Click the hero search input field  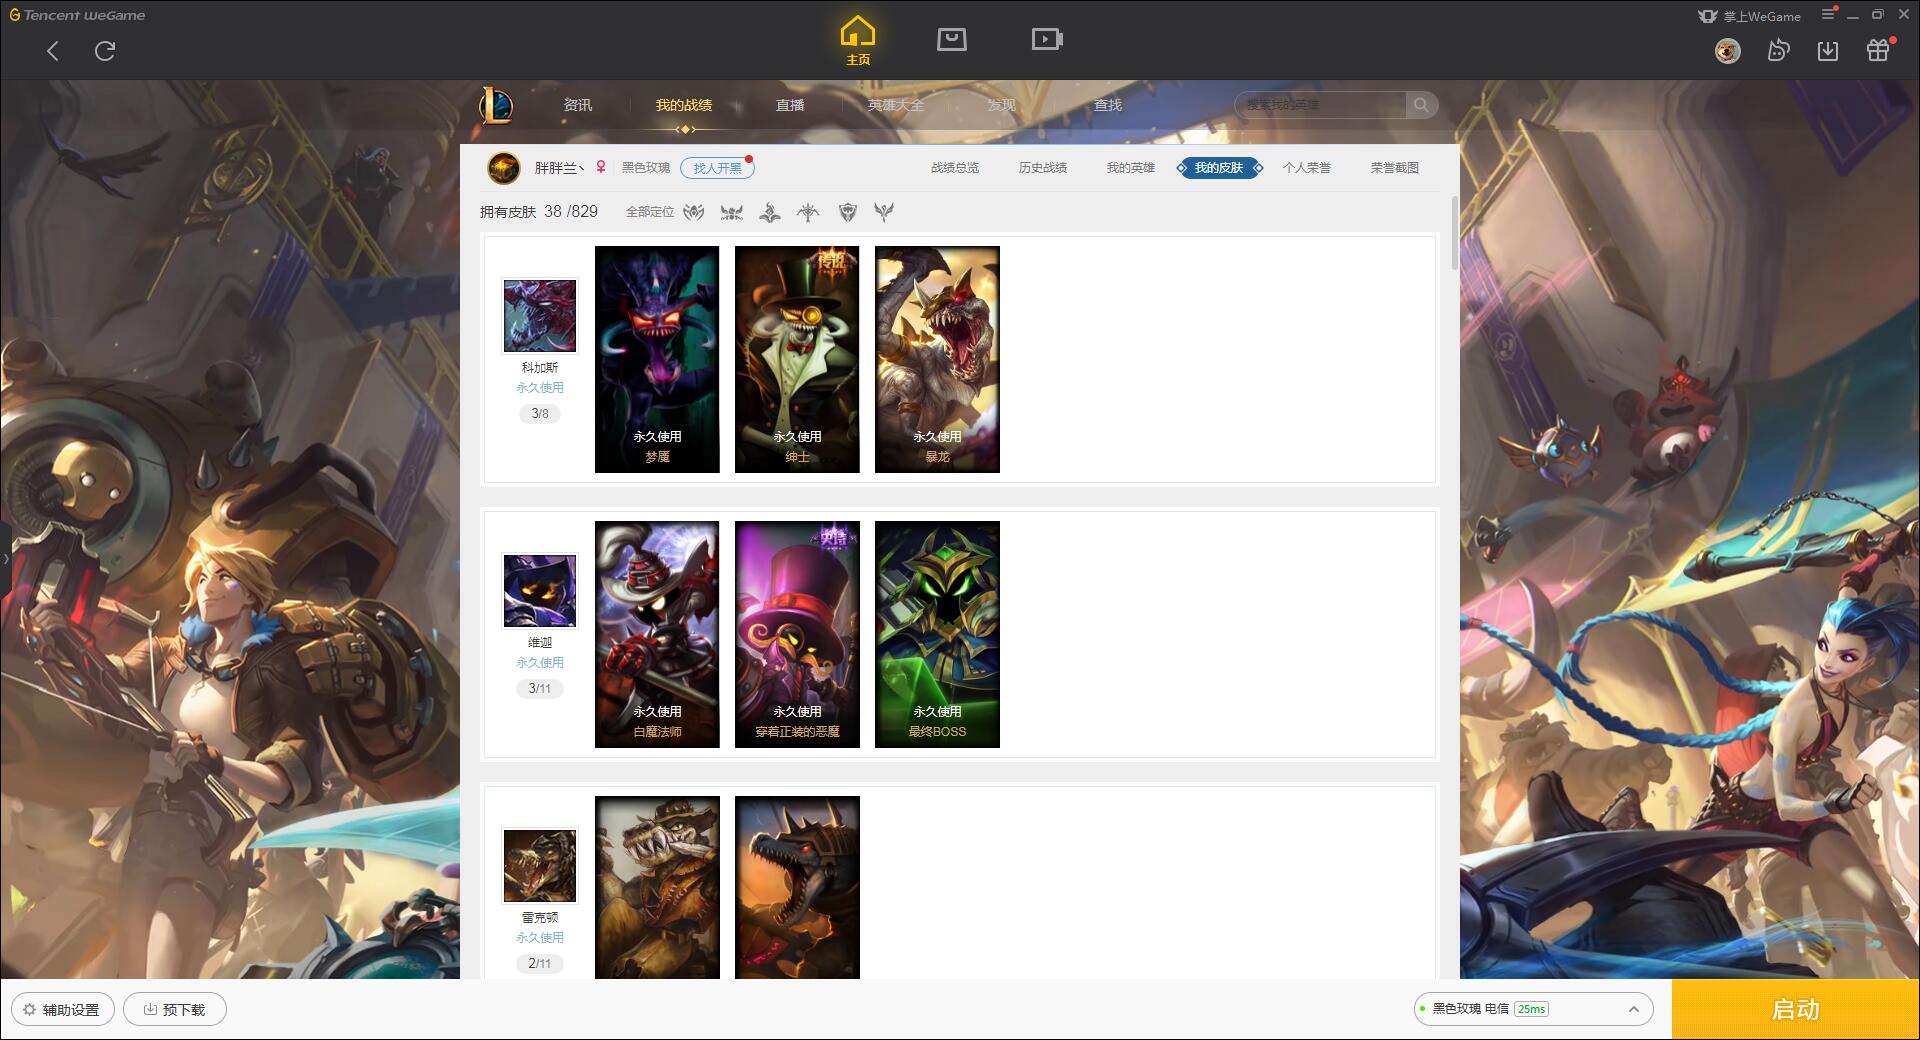[1320, 105]
